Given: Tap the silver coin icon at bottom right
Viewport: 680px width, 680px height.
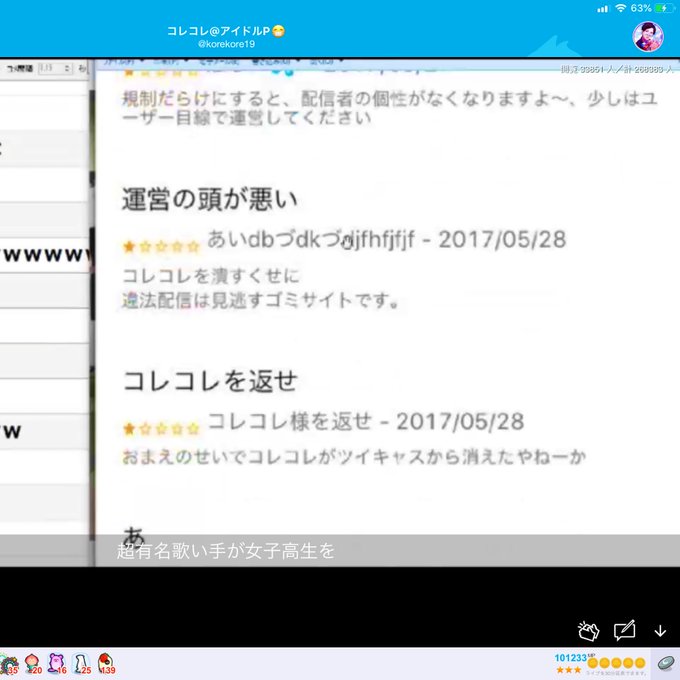Looking at the screenshot, I should [x=666, y=664].
